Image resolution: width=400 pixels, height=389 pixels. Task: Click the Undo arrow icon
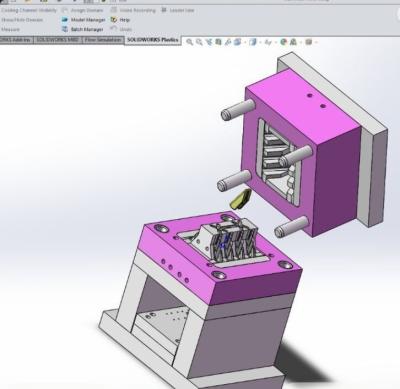pyautogui.click(x=114, y=29)
